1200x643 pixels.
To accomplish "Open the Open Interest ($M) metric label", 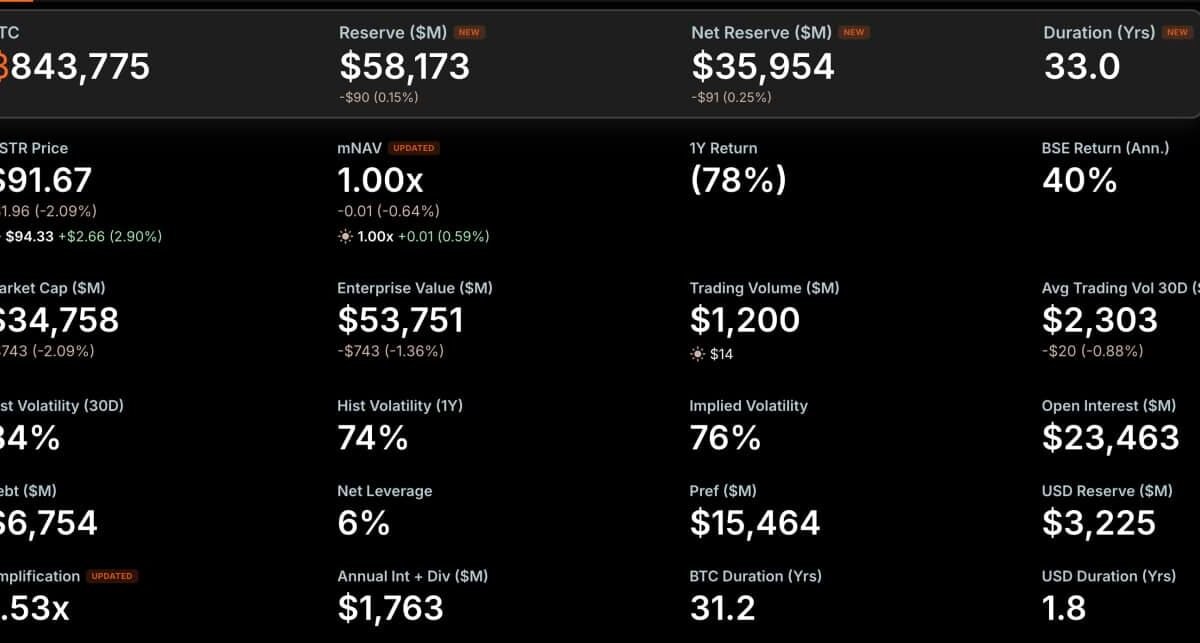I will 1109,406.
